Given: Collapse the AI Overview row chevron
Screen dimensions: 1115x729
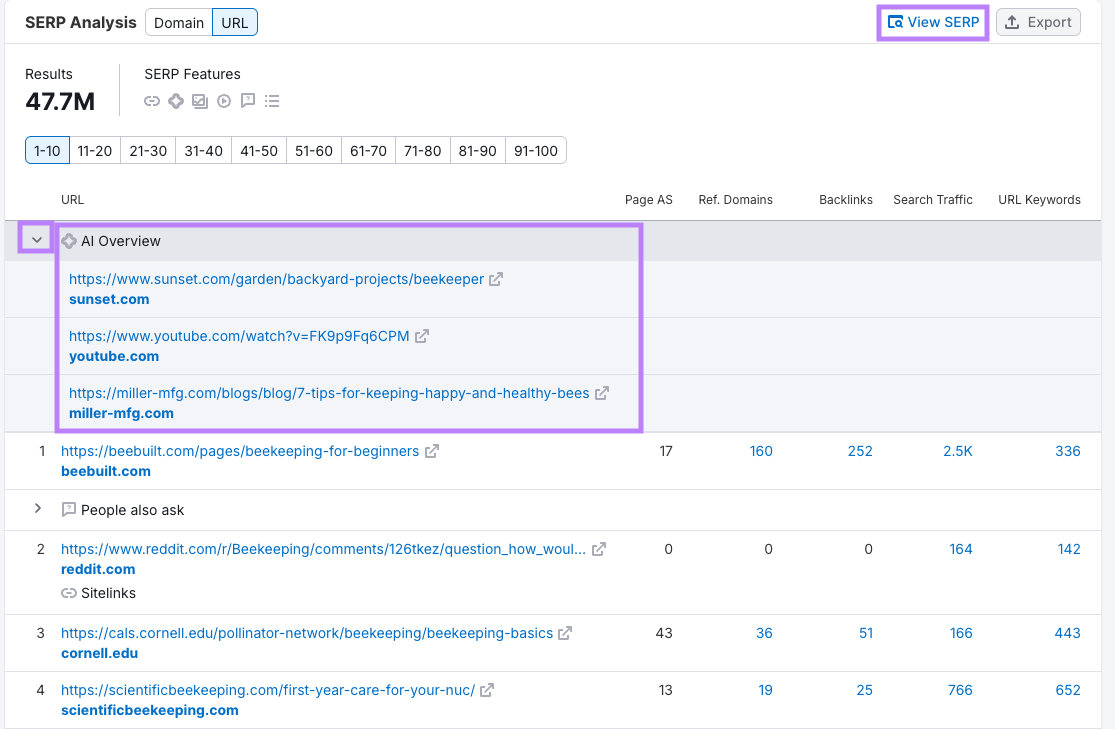Looking at the screenshot, I should click(x=37, y=240).
